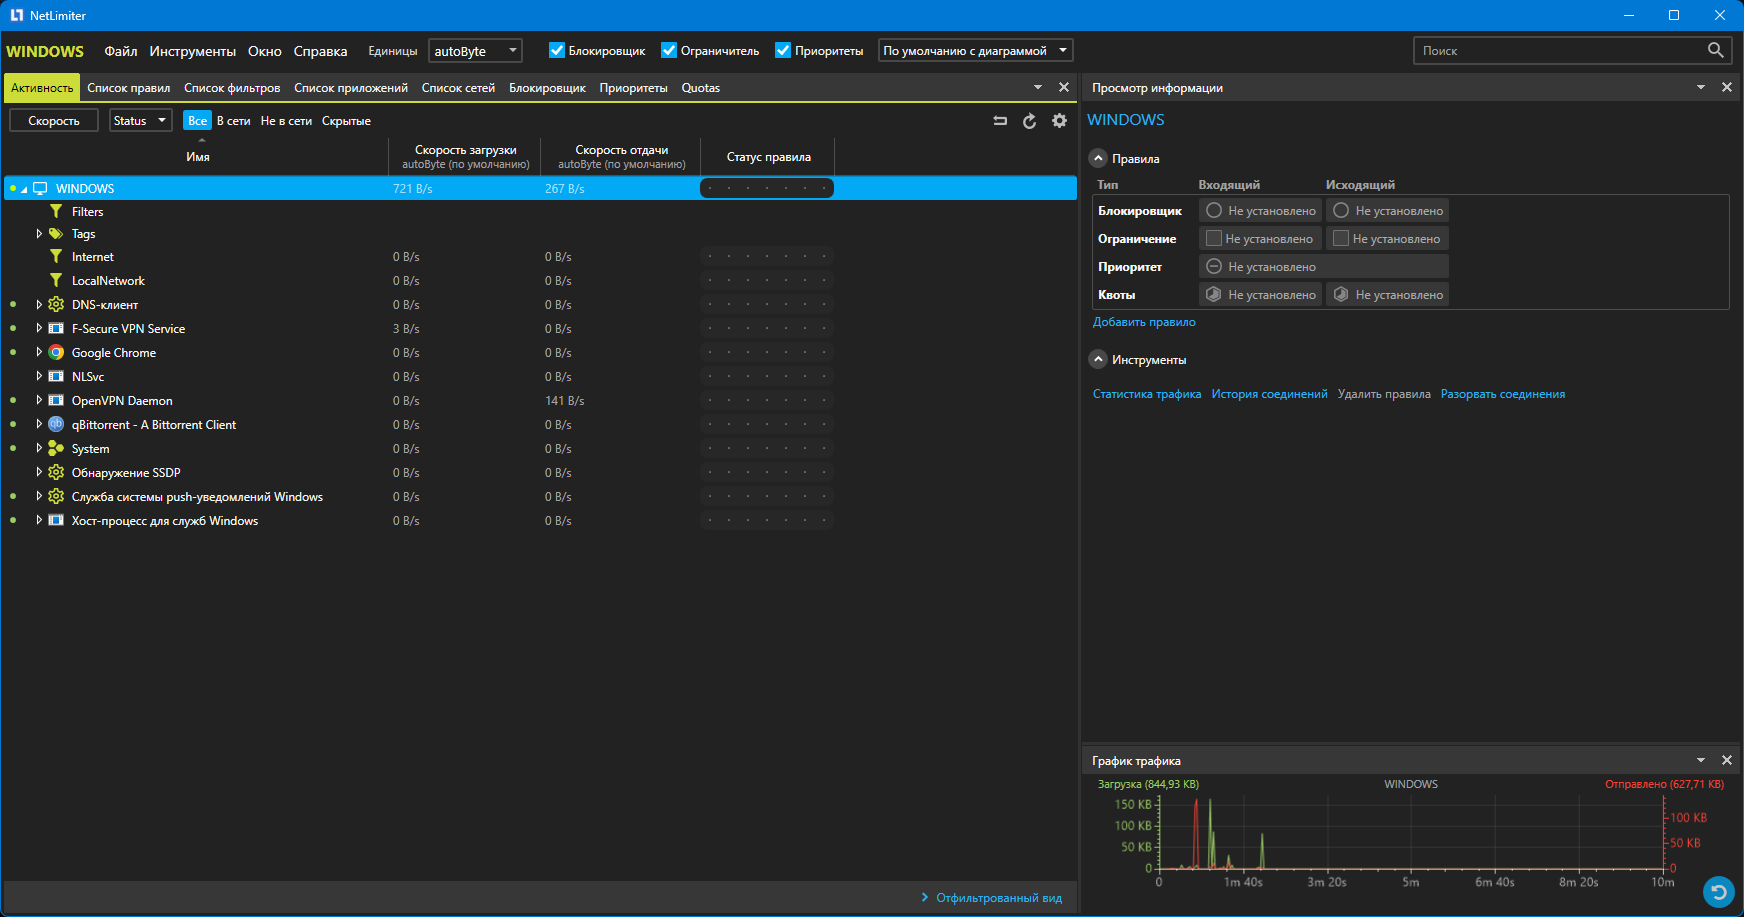Click the Google Chrome icon in the list
This screenshot has width=1744, height=917.
click(56, 353)
